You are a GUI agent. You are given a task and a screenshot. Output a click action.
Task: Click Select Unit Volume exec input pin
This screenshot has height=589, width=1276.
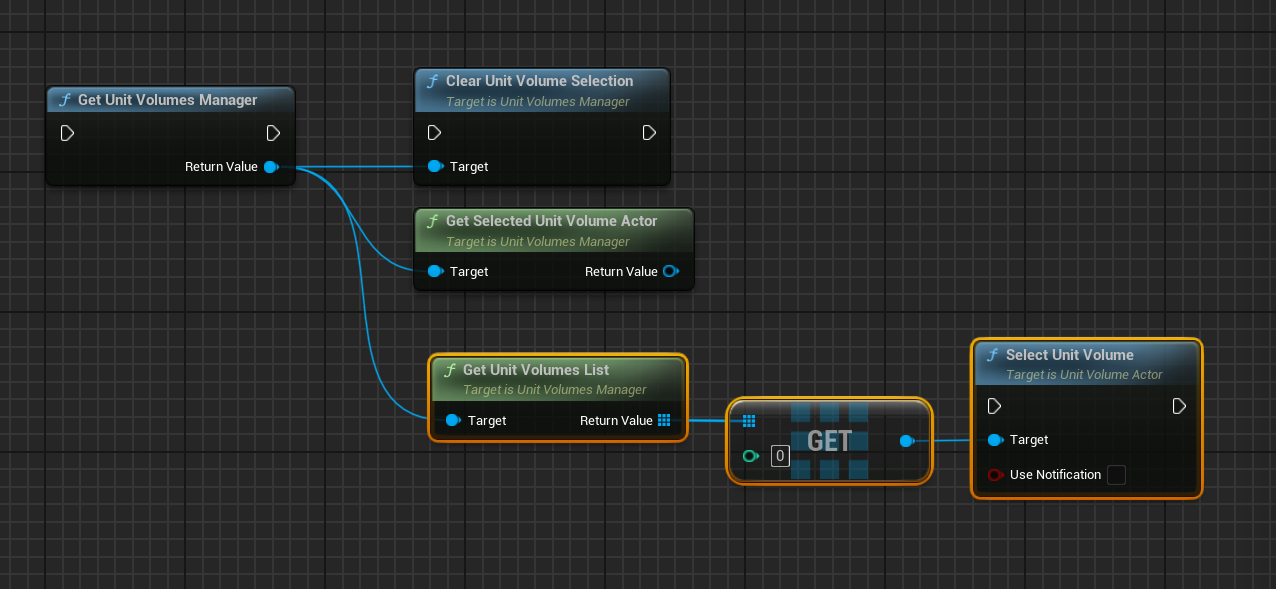coord(994,406)
